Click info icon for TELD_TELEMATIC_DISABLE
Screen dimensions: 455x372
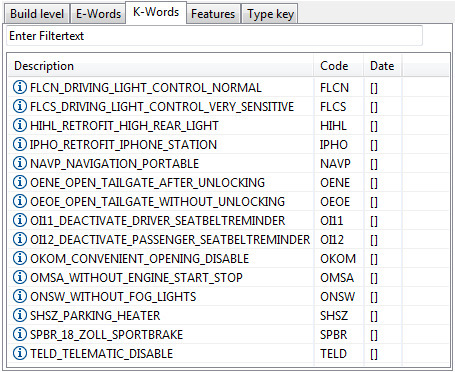point(20,353)
